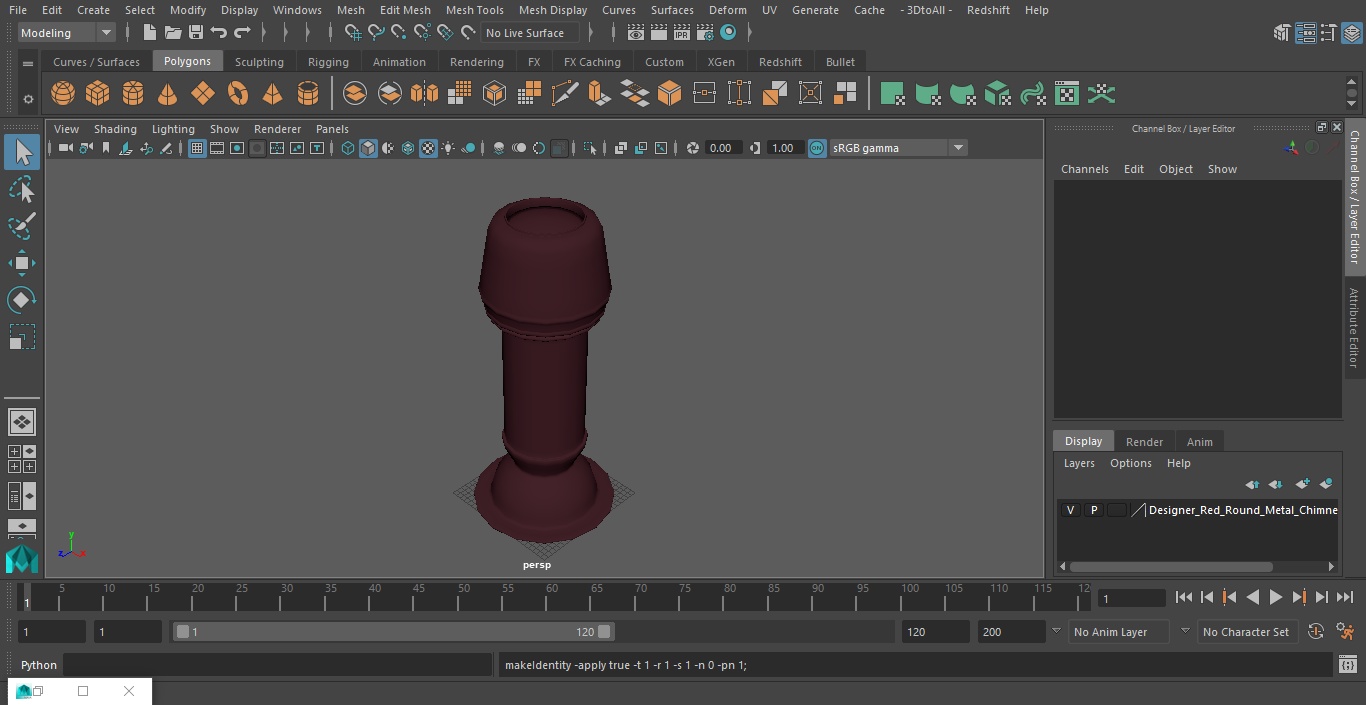Click the Open Scene folder icon
This screenshot has width=1366, height=705.
coord(173,33)
